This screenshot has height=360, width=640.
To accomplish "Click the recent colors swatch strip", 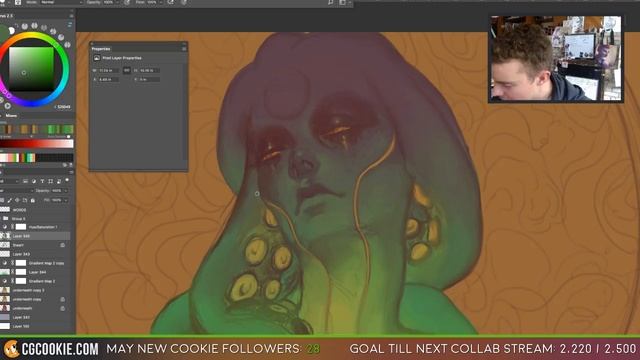I will (36, 158).
